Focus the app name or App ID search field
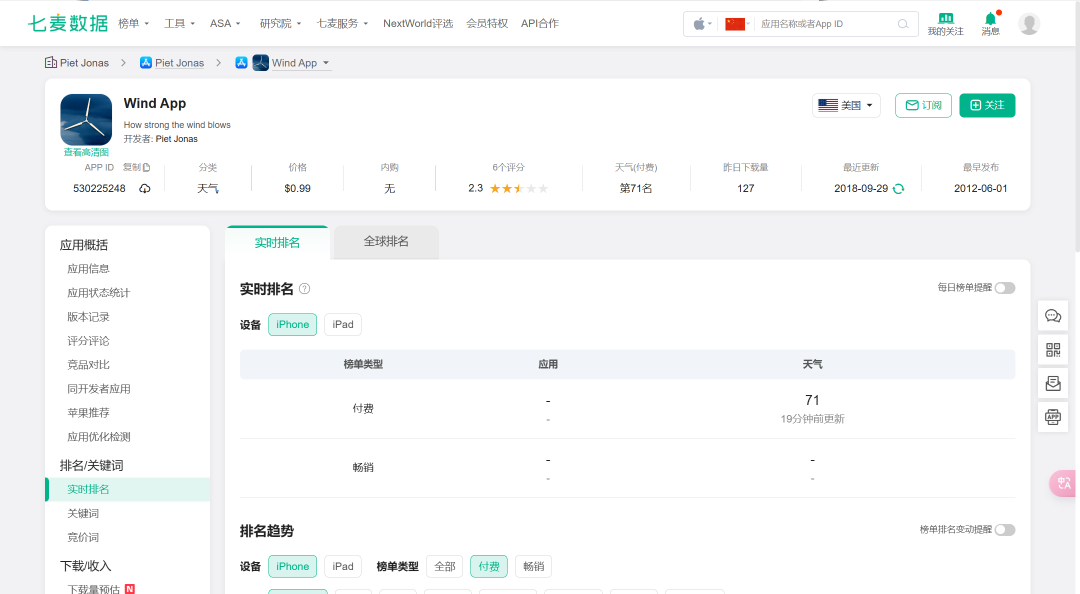1080x594 pixels. tap(825, 24)
